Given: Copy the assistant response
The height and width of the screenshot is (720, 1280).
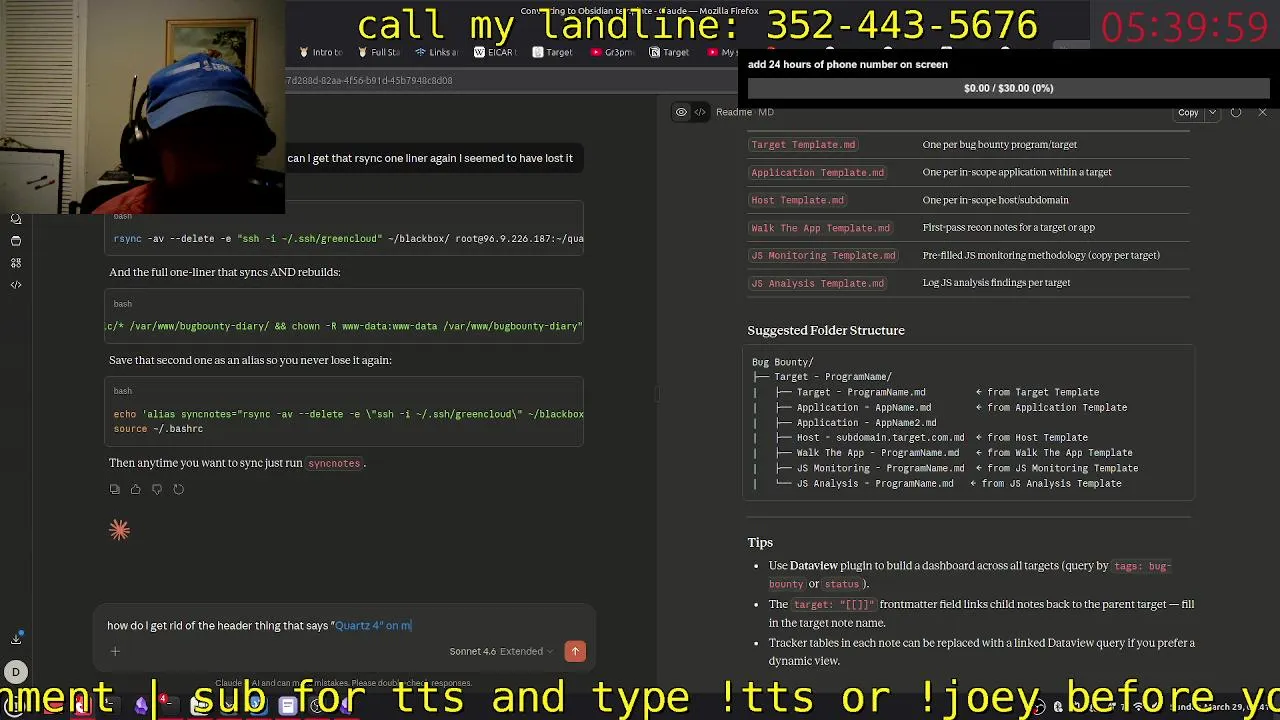Looking at the screenshot, I should (x=115, y=489).
